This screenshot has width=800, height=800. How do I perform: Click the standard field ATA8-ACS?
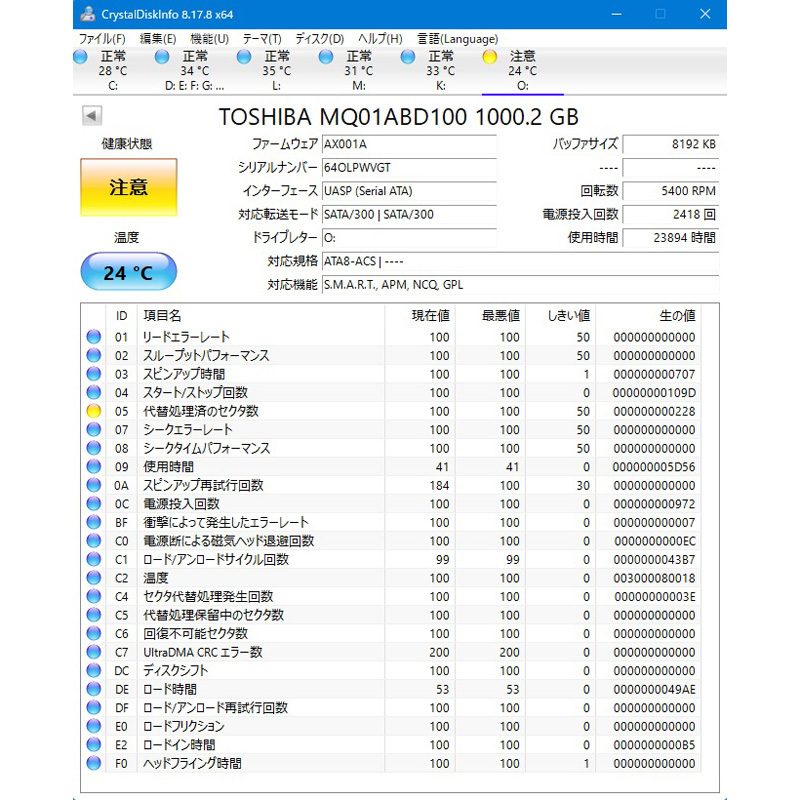pos(520,262)
